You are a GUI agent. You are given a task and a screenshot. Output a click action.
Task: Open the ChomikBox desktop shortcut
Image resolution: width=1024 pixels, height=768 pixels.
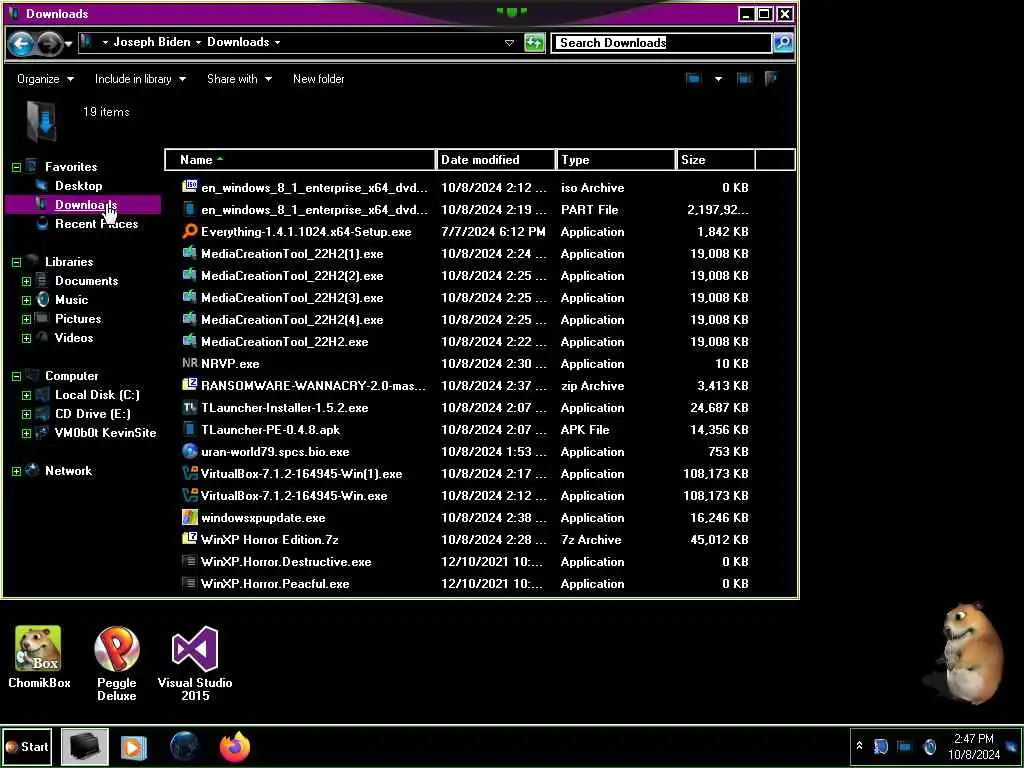click(39, 658)
